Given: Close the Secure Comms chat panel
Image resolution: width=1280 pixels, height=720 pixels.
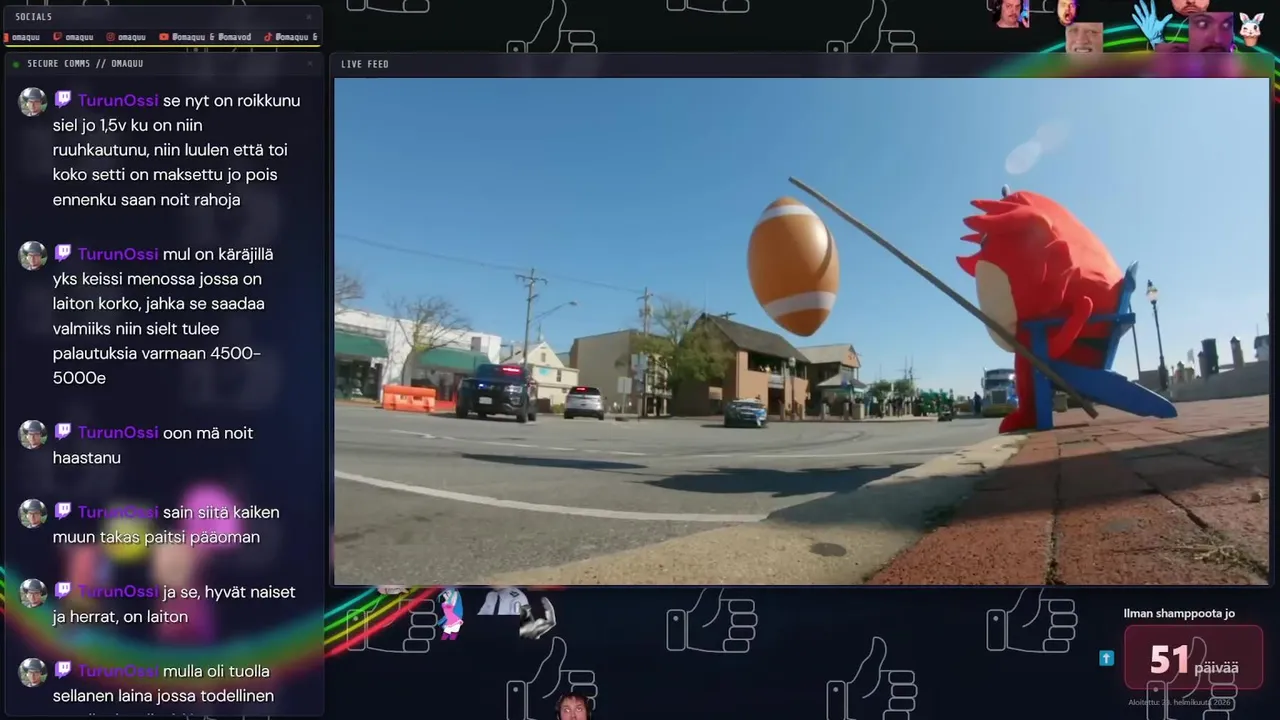Looking at the screenshot, I should (x=309, y=63).
